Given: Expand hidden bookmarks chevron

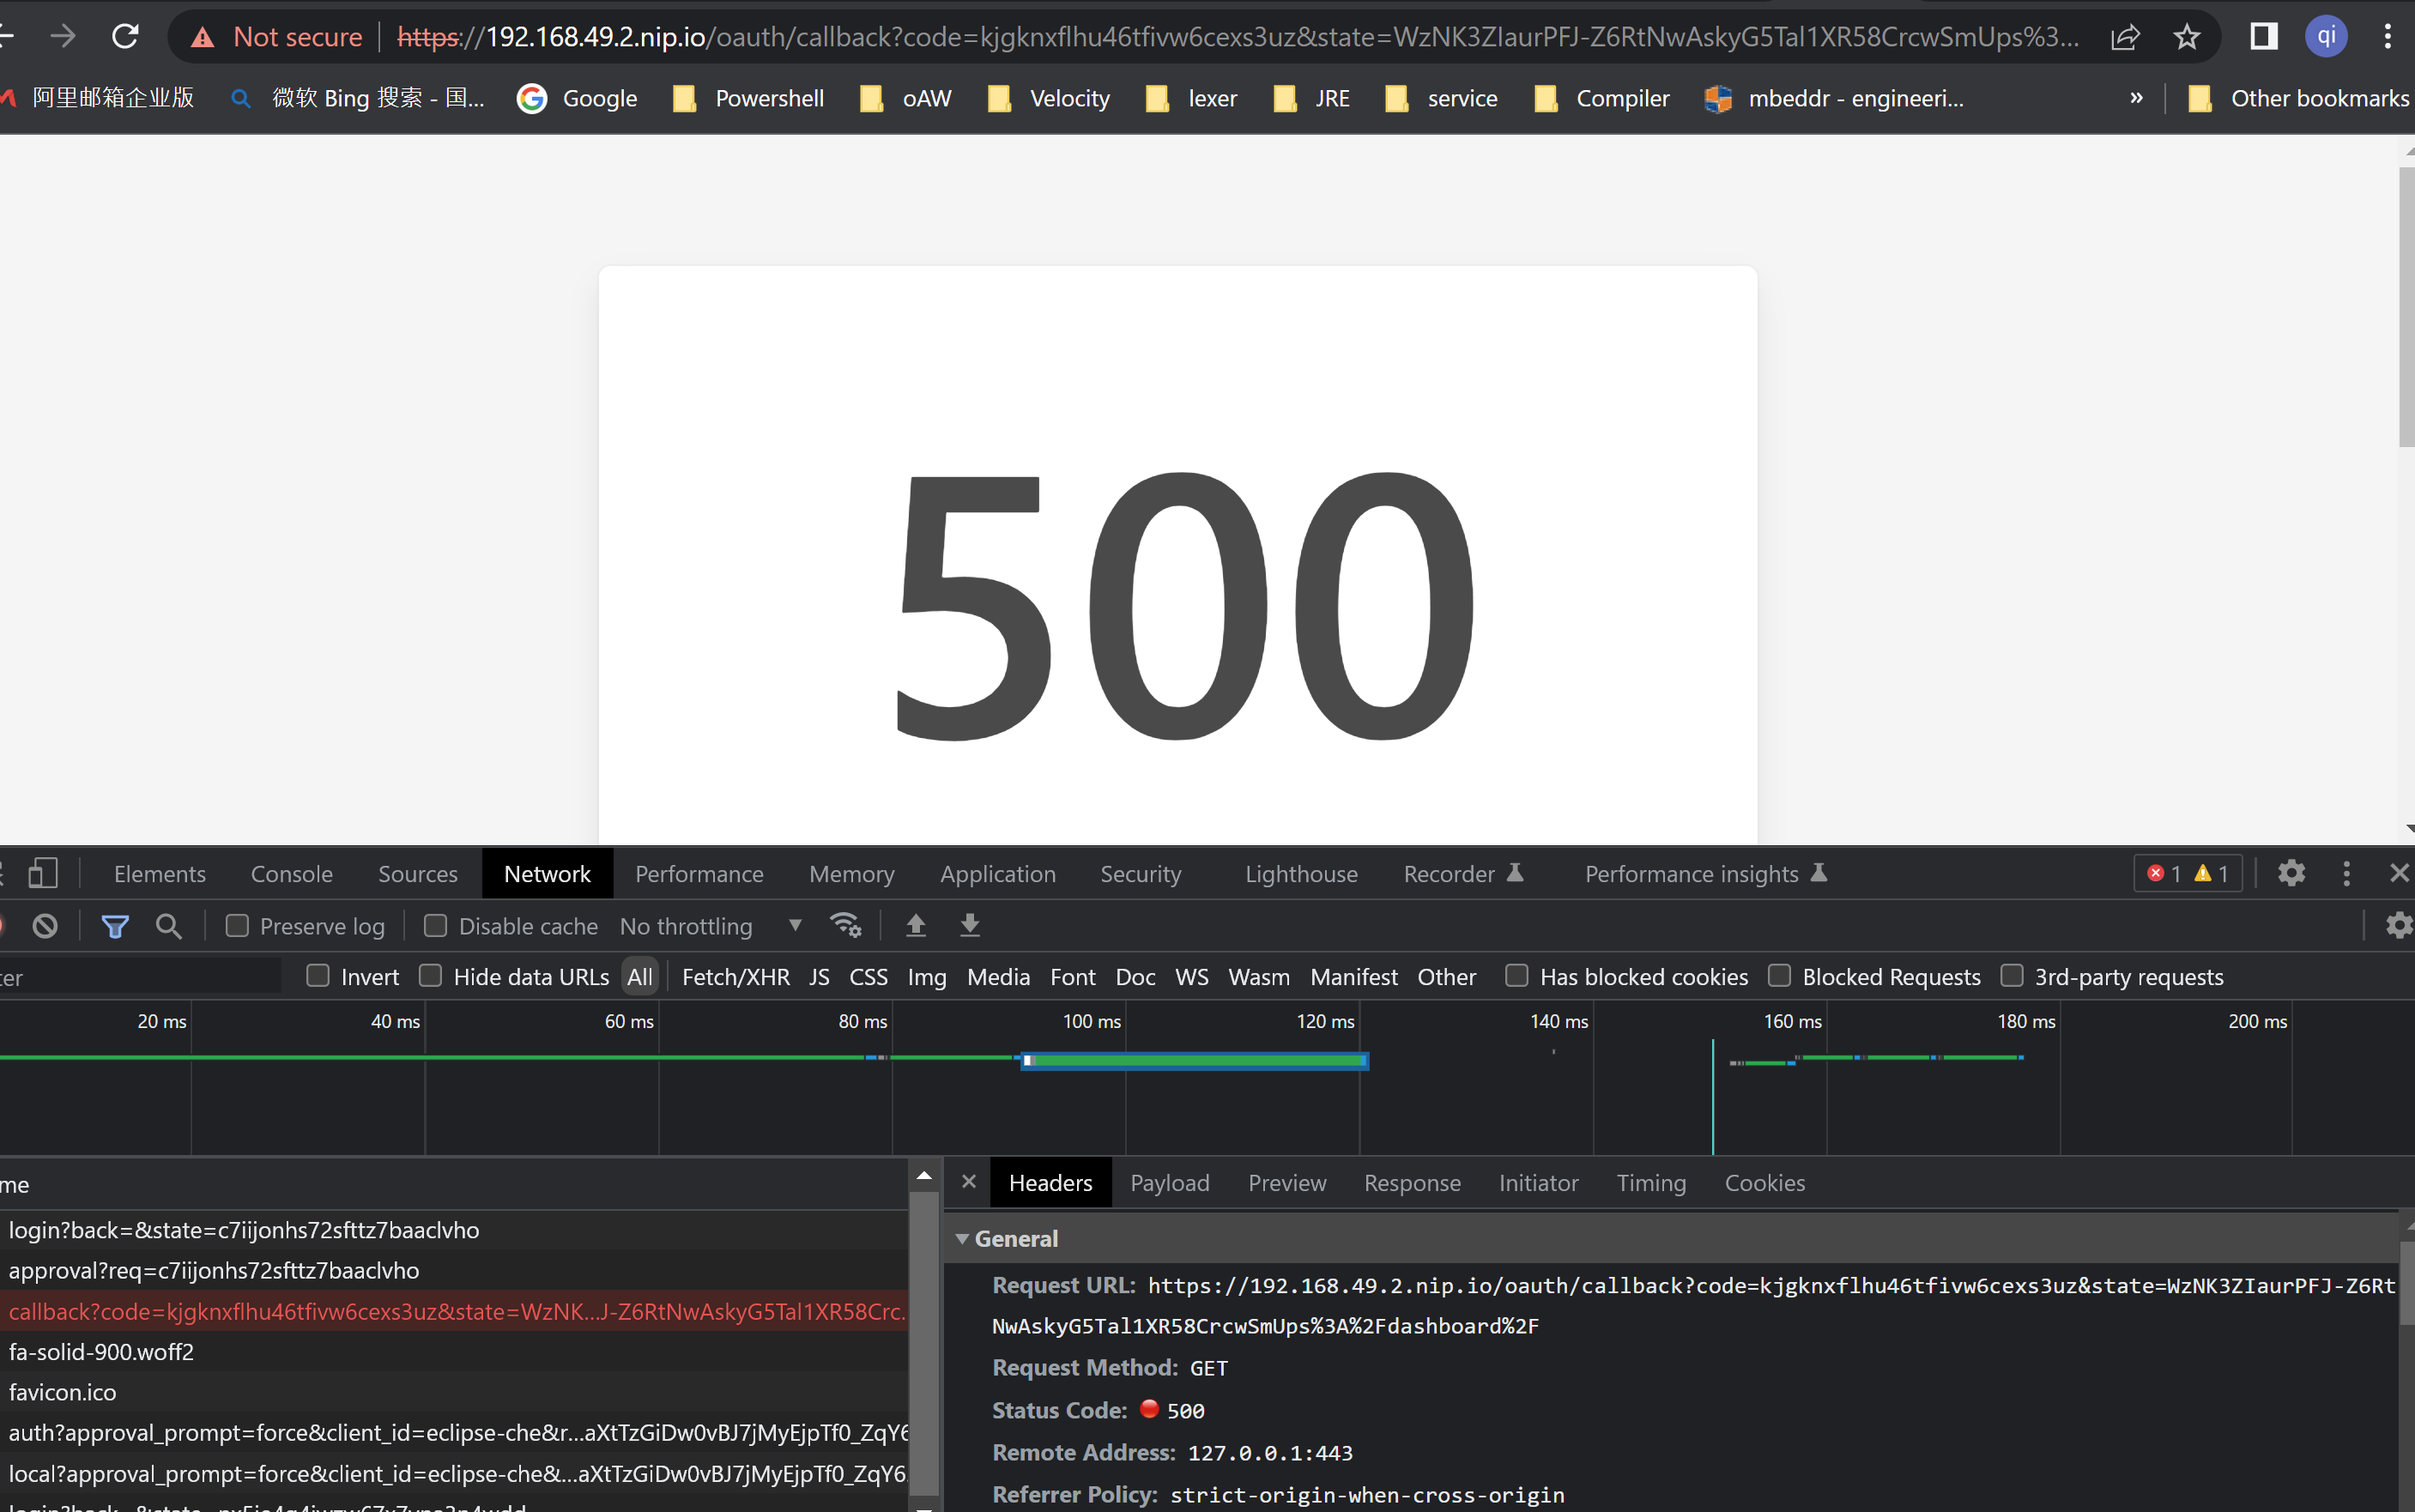Looking at the screenshot, I should pos(2136,98).
